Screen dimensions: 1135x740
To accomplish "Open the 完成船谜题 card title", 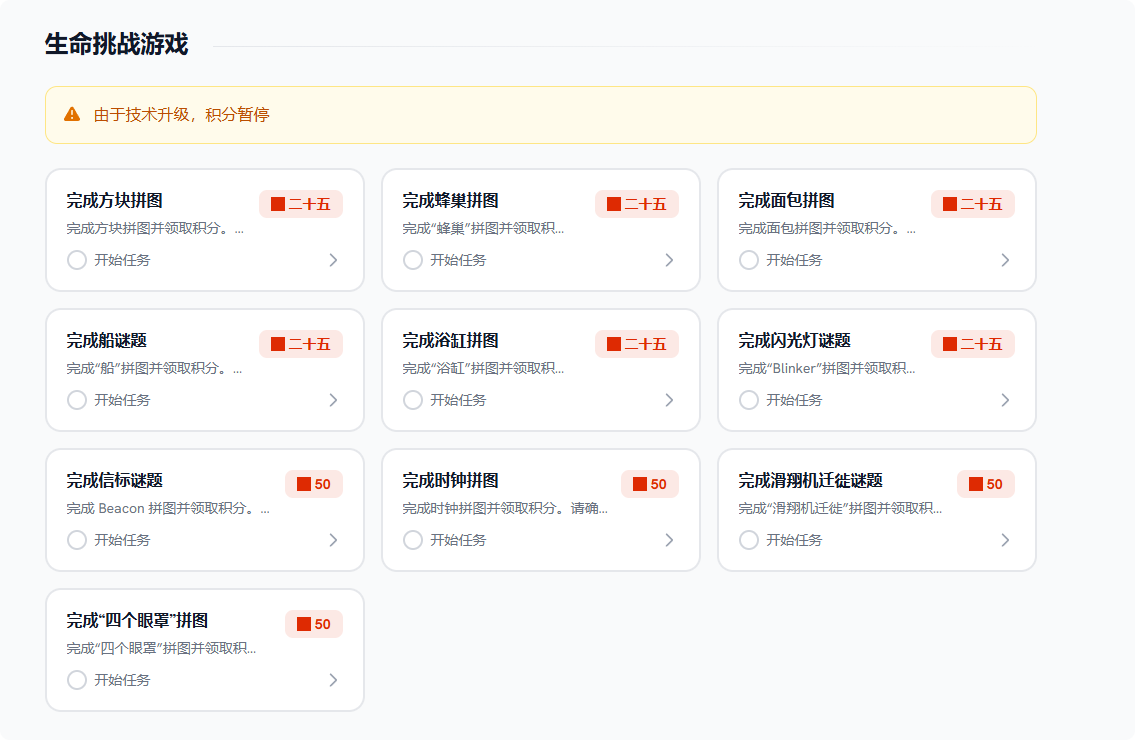I will [x=106, y=340].
